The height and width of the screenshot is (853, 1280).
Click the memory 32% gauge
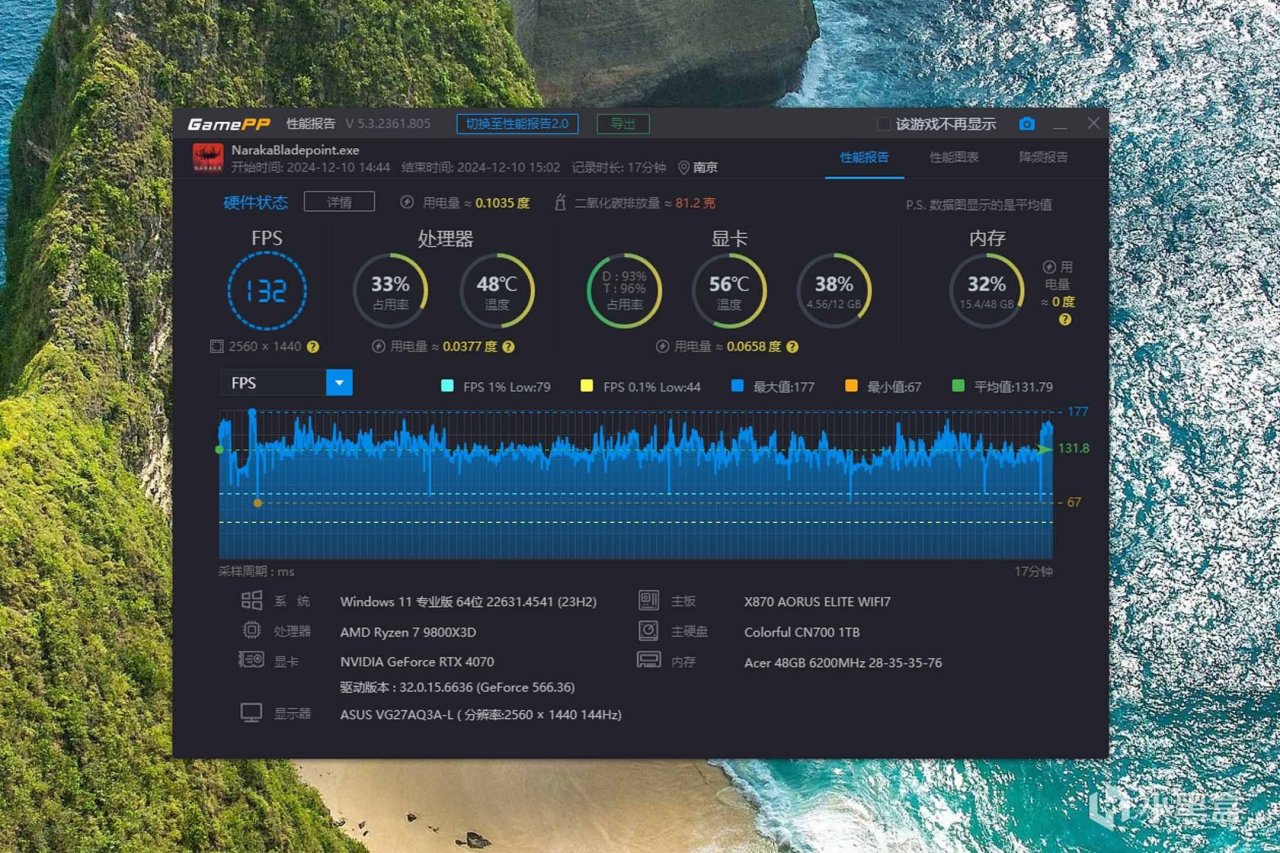tap(987, 291)
